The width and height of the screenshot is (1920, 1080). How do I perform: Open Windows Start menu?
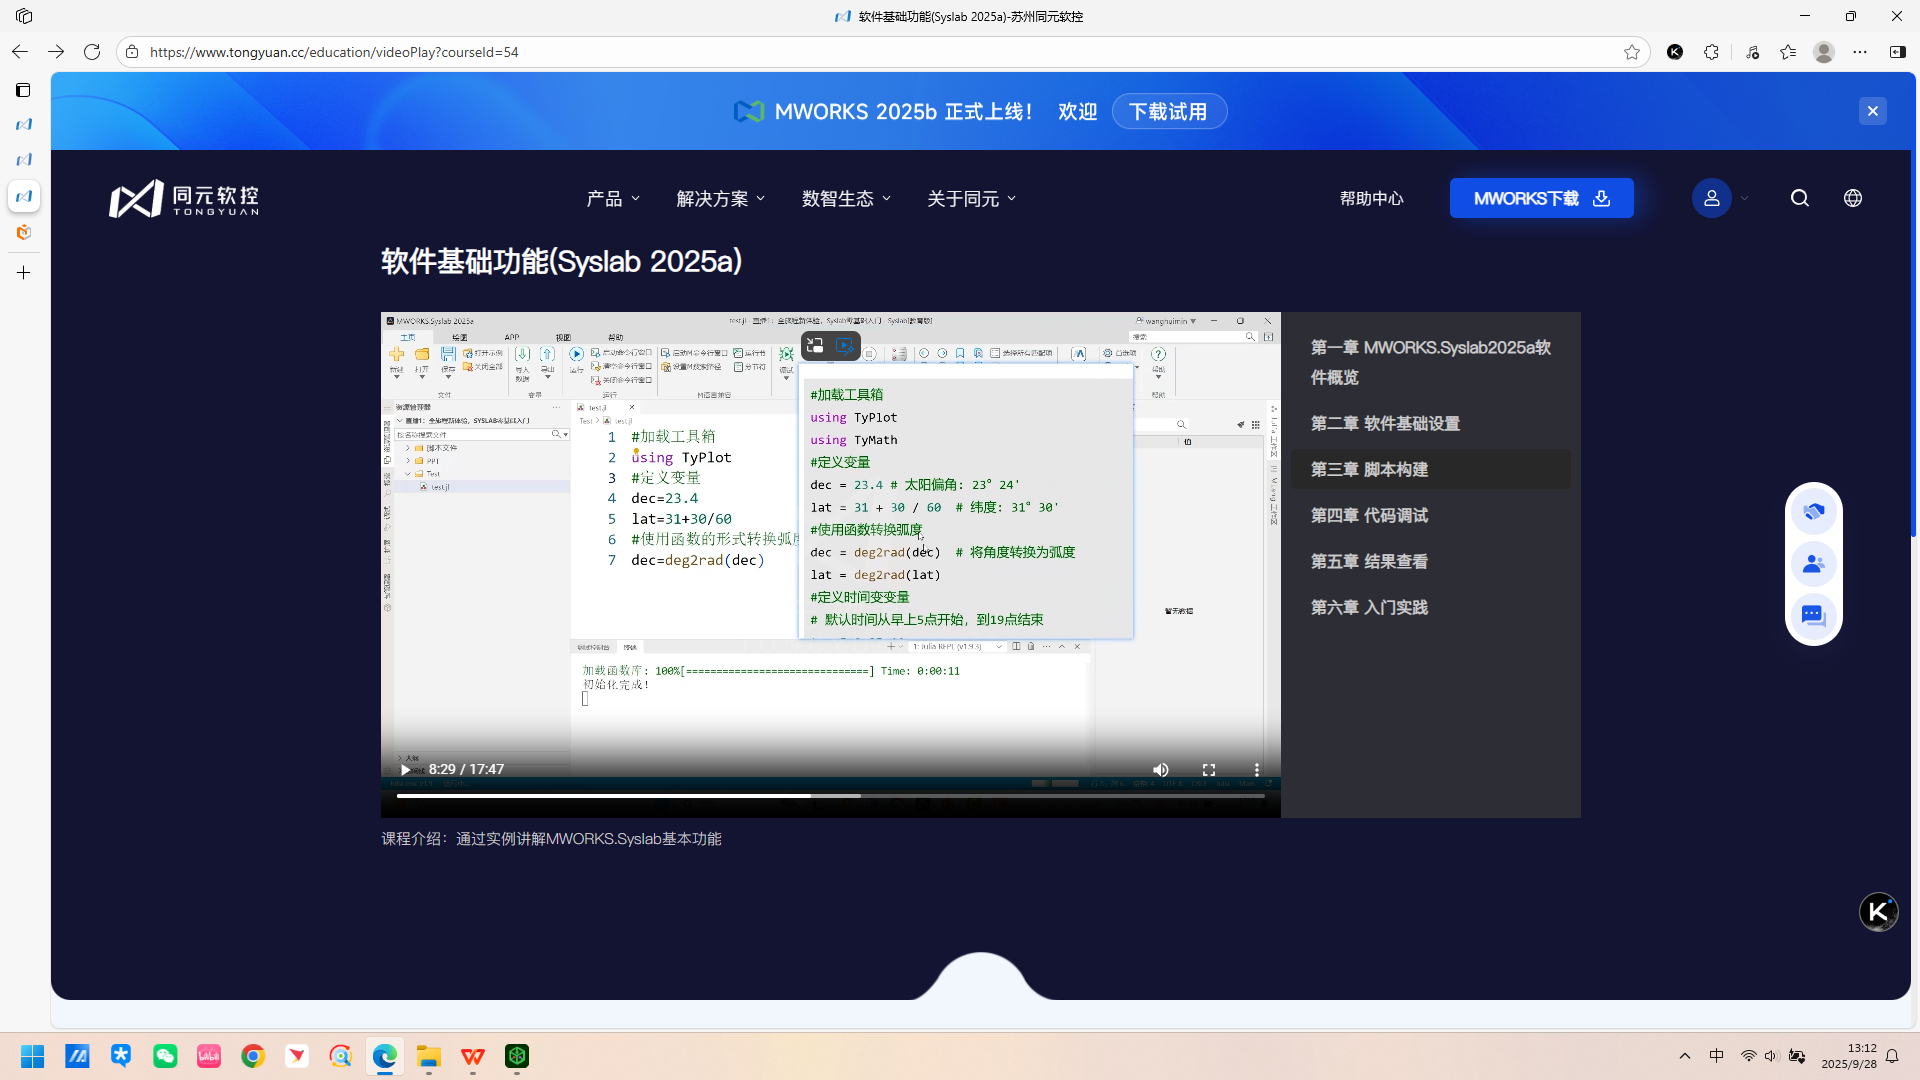tap(32, 1056)
